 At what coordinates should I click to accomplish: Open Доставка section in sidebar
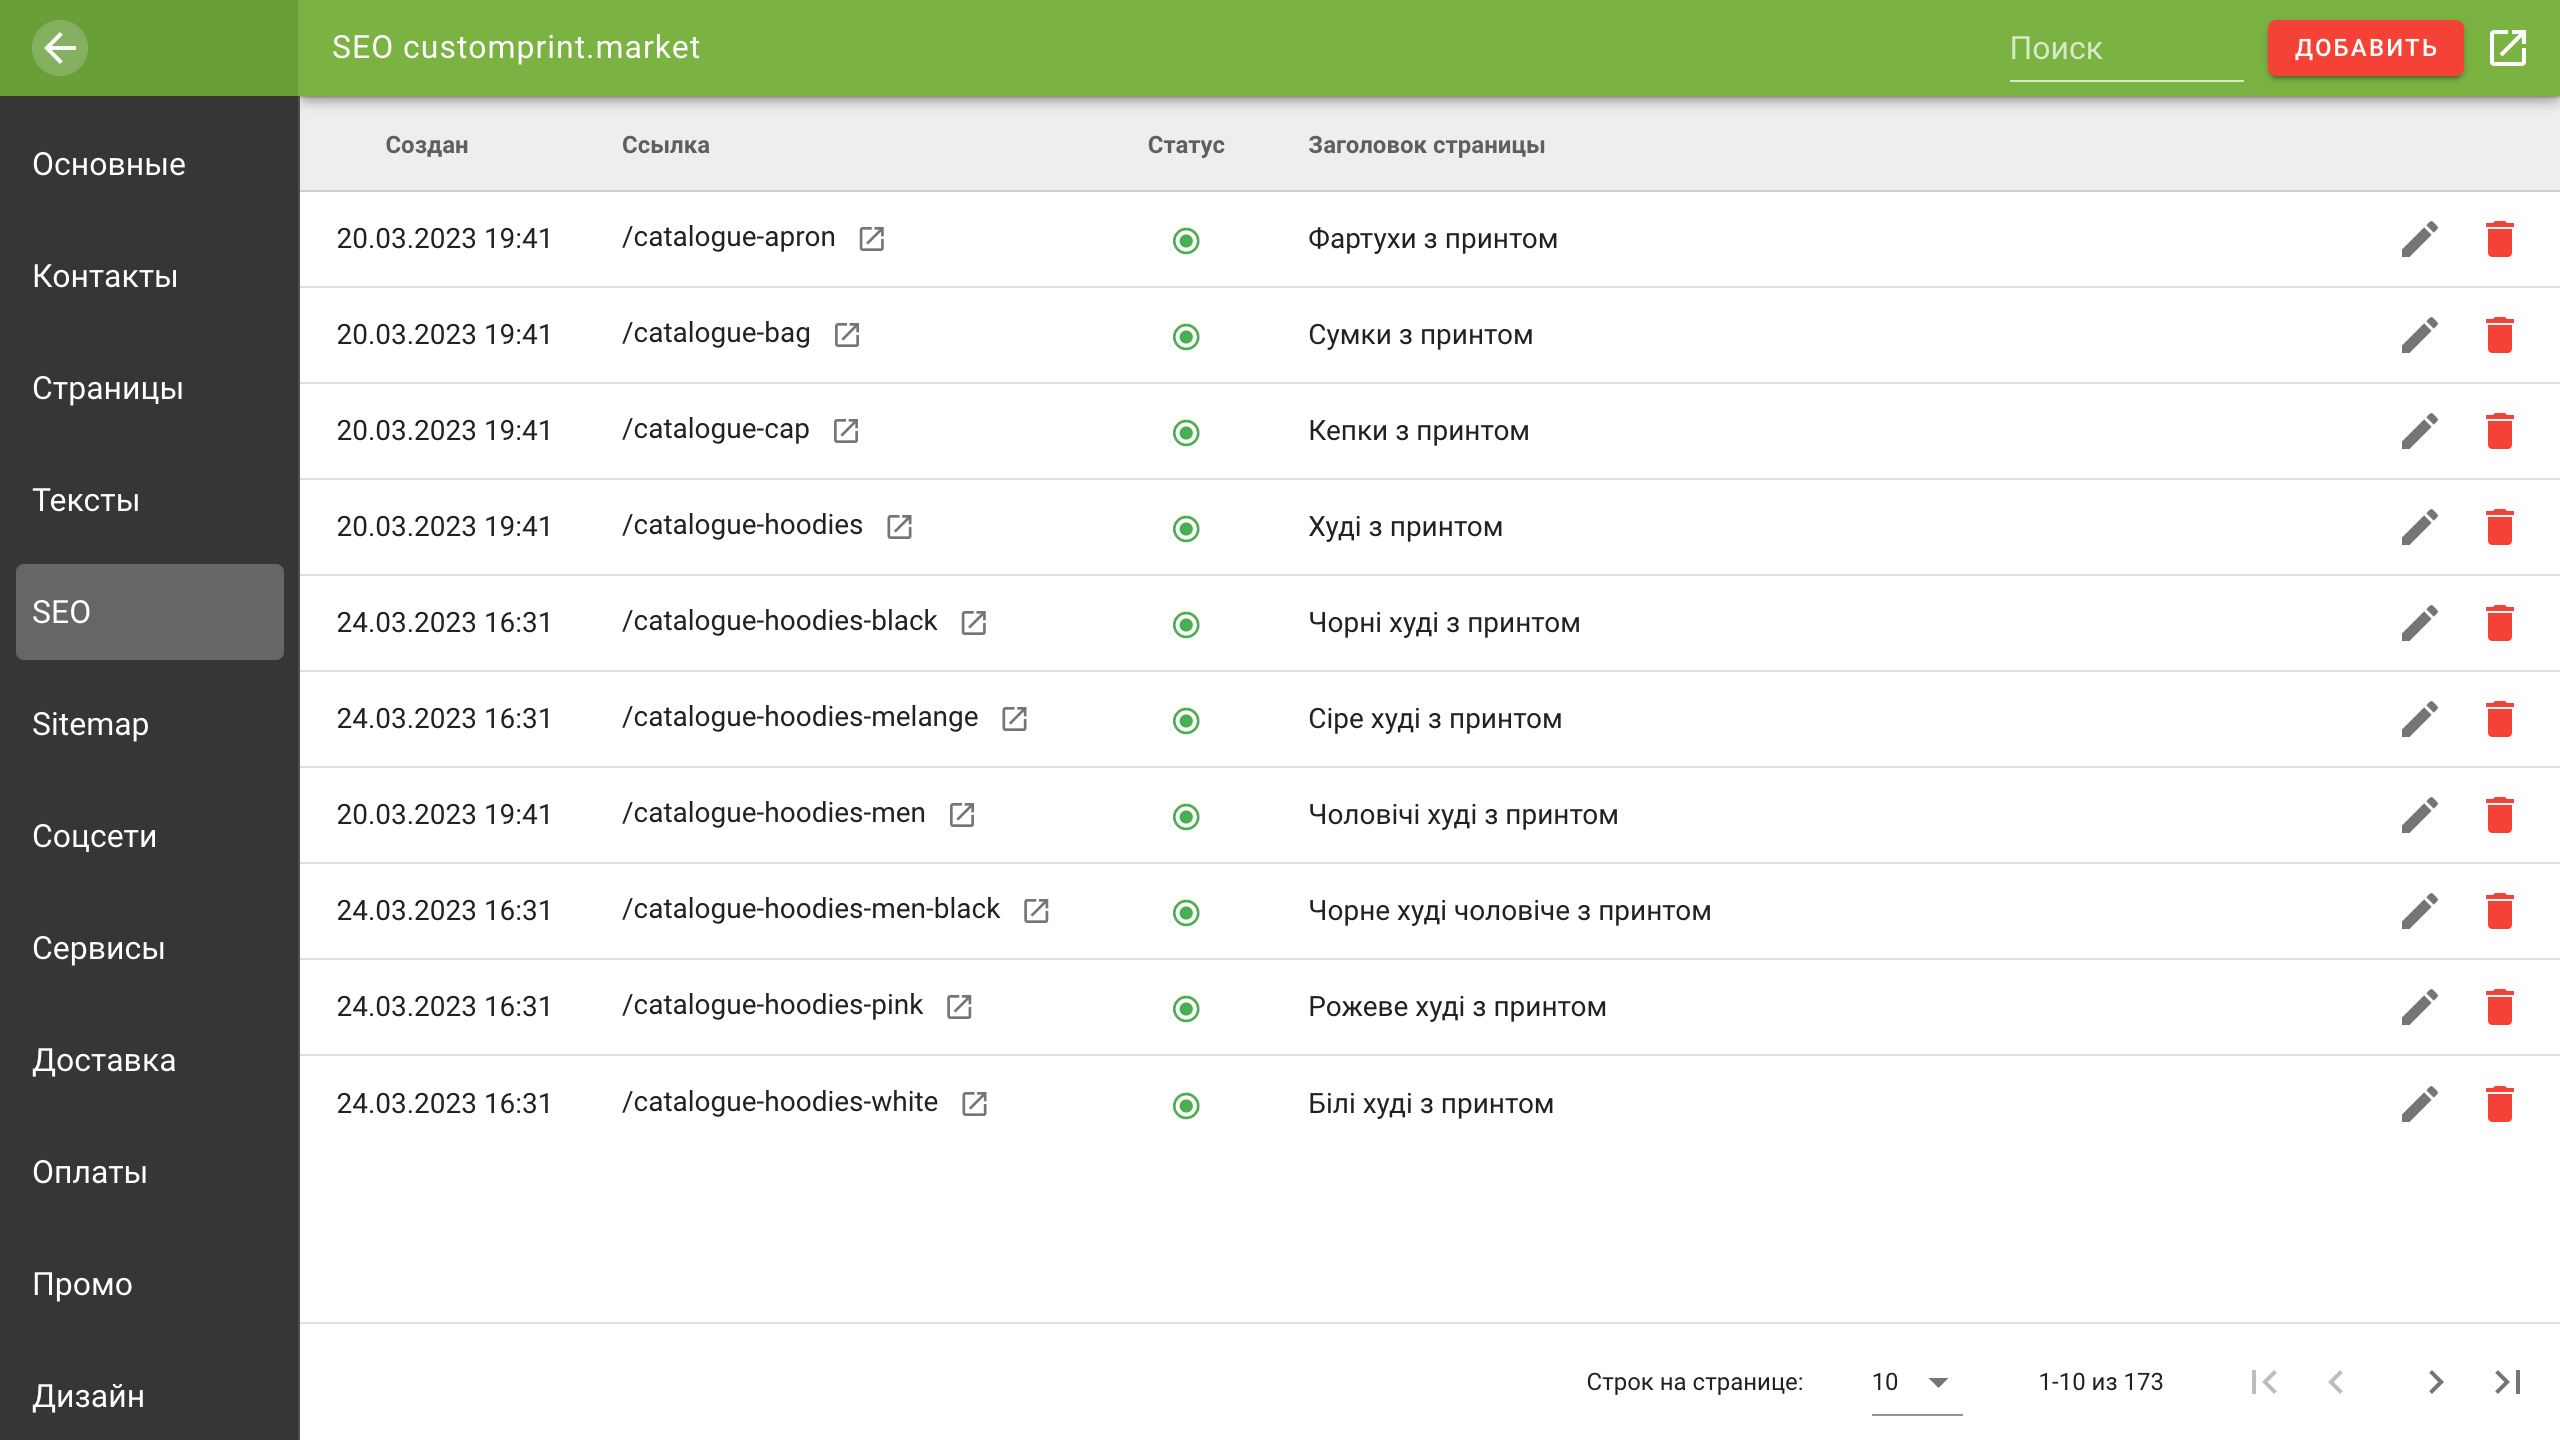point(150,1060)
